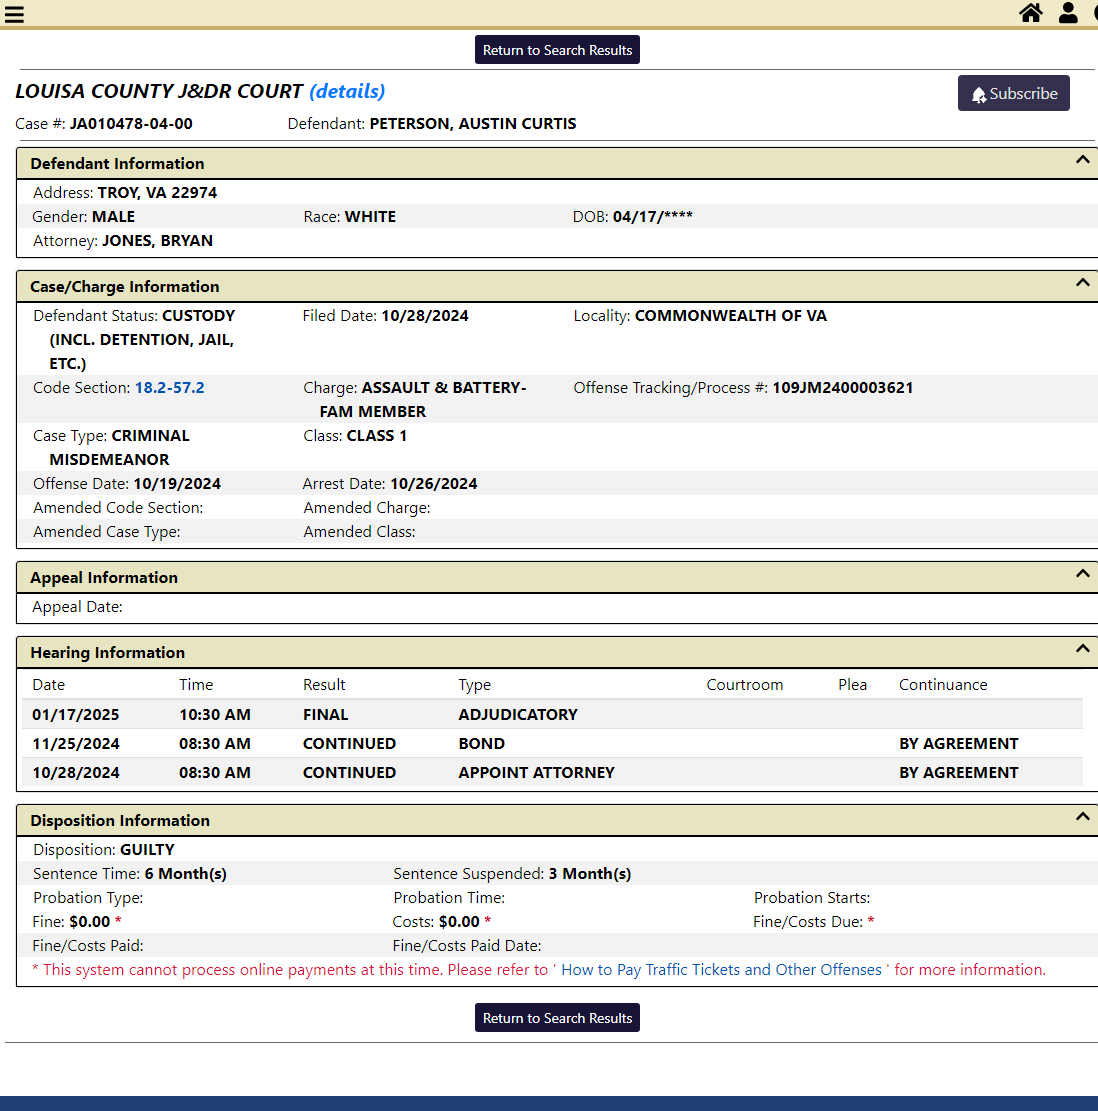Click Locality COMMONWEALTH OF VA value
The image size is (1098, 1111).
730,316
